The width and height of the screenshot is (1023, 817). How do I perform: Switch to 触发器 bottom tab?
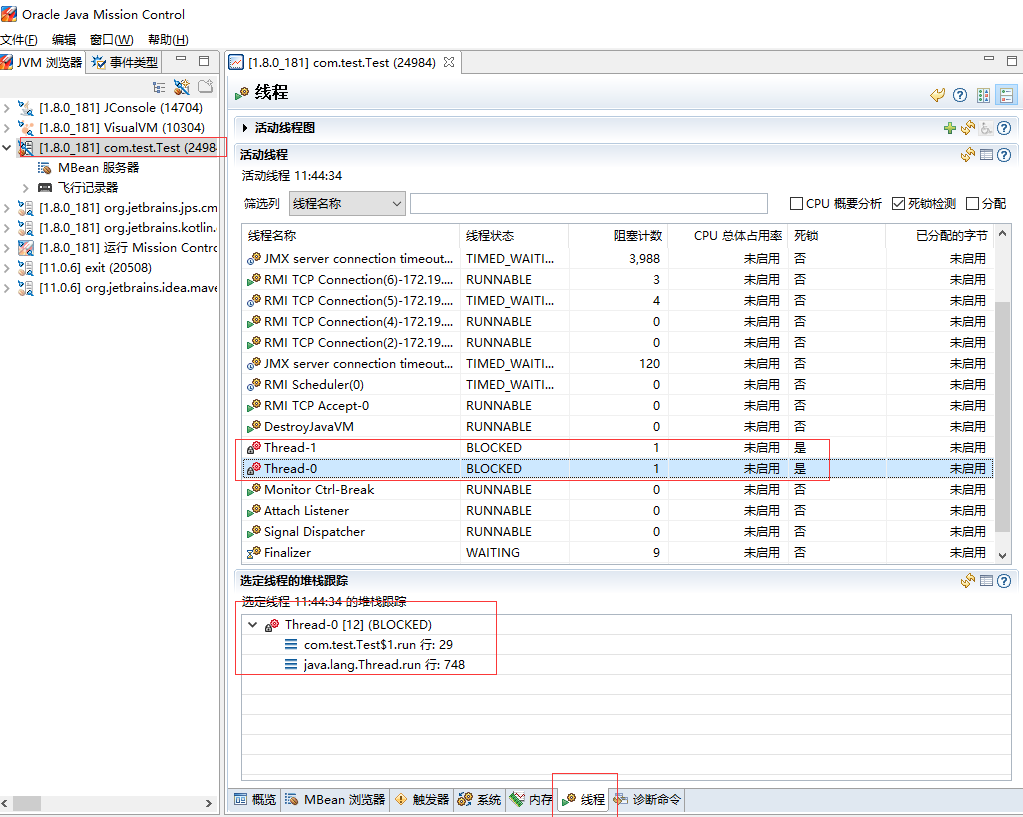(422, 799)
